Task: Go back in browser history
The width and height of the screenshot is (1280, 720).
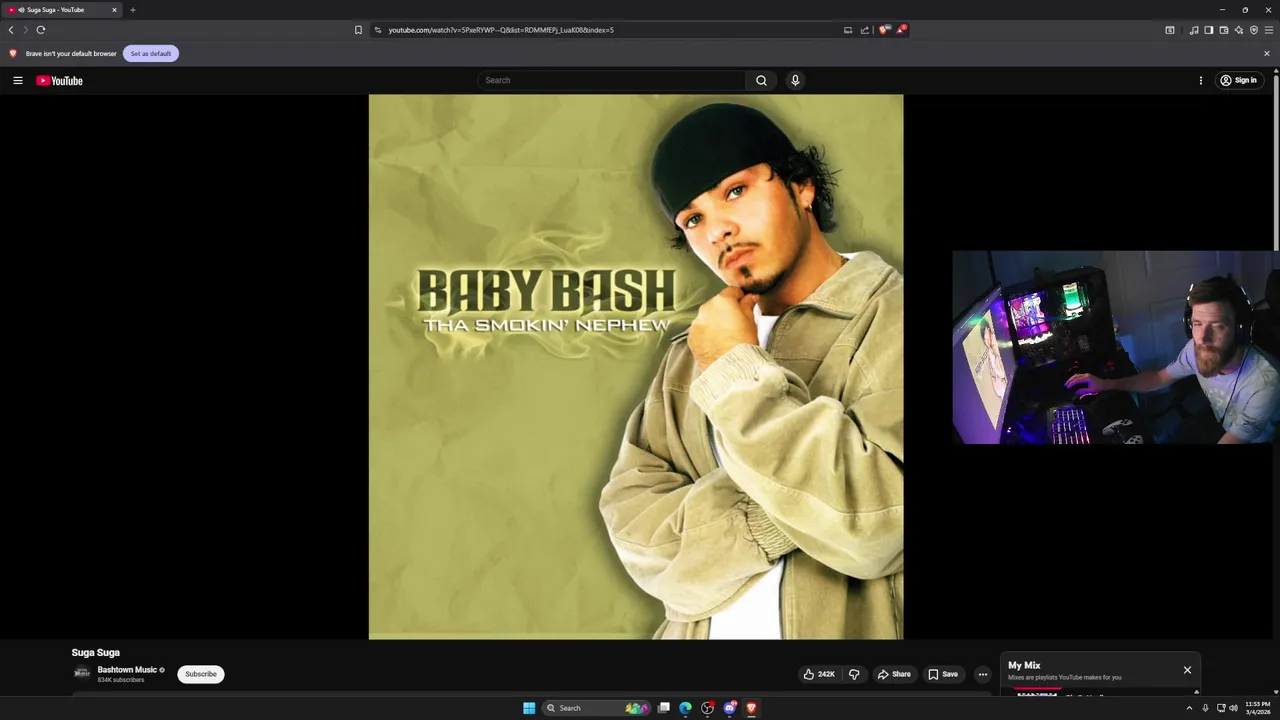Action: coord(11,30)
